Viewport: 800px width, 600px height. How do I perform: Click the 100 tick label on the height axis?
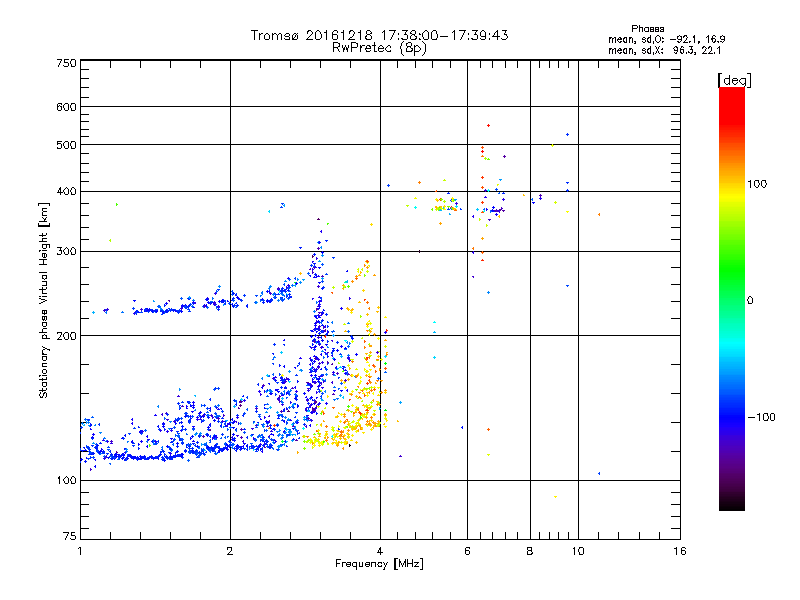tap(66, 480)
